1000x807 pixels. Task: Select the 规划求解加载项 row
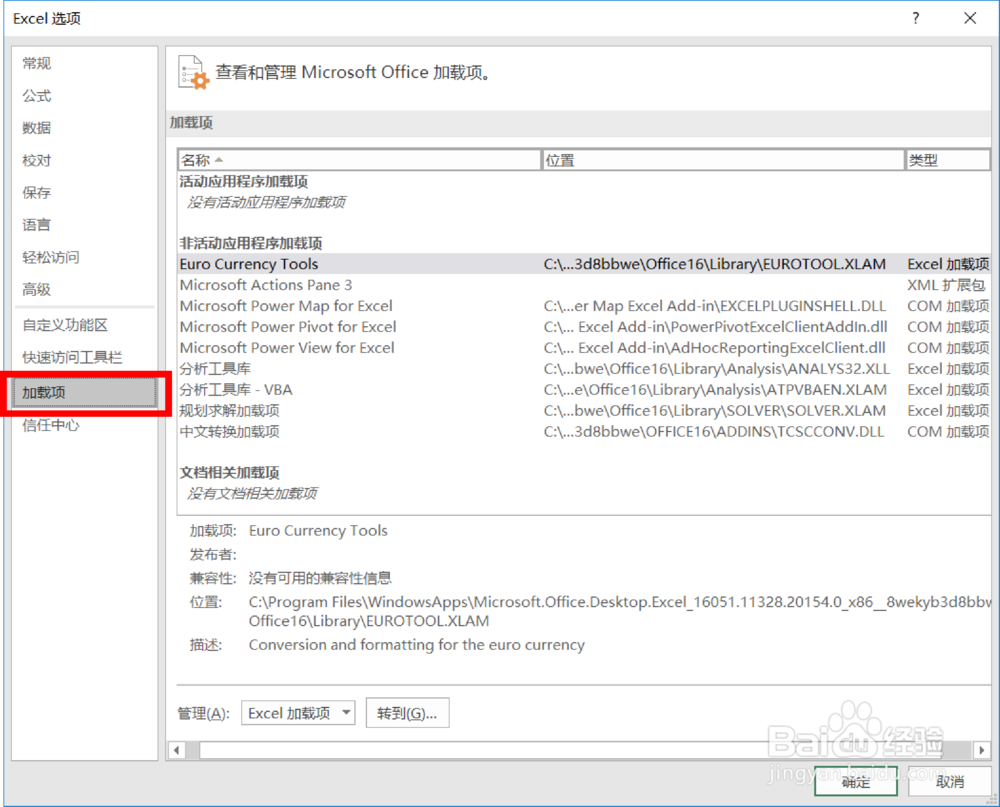(x=584, y=411)
